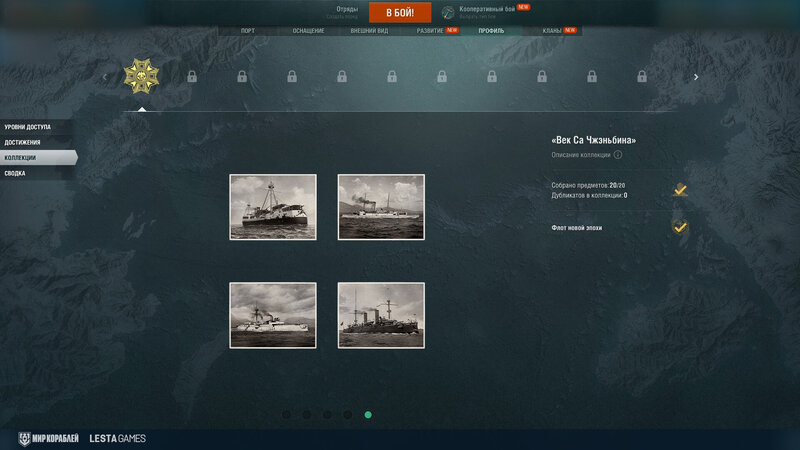Go to next collections with right arrow
Image resolution: width=800 pixels, height=450 pixels.
[696, 77]
